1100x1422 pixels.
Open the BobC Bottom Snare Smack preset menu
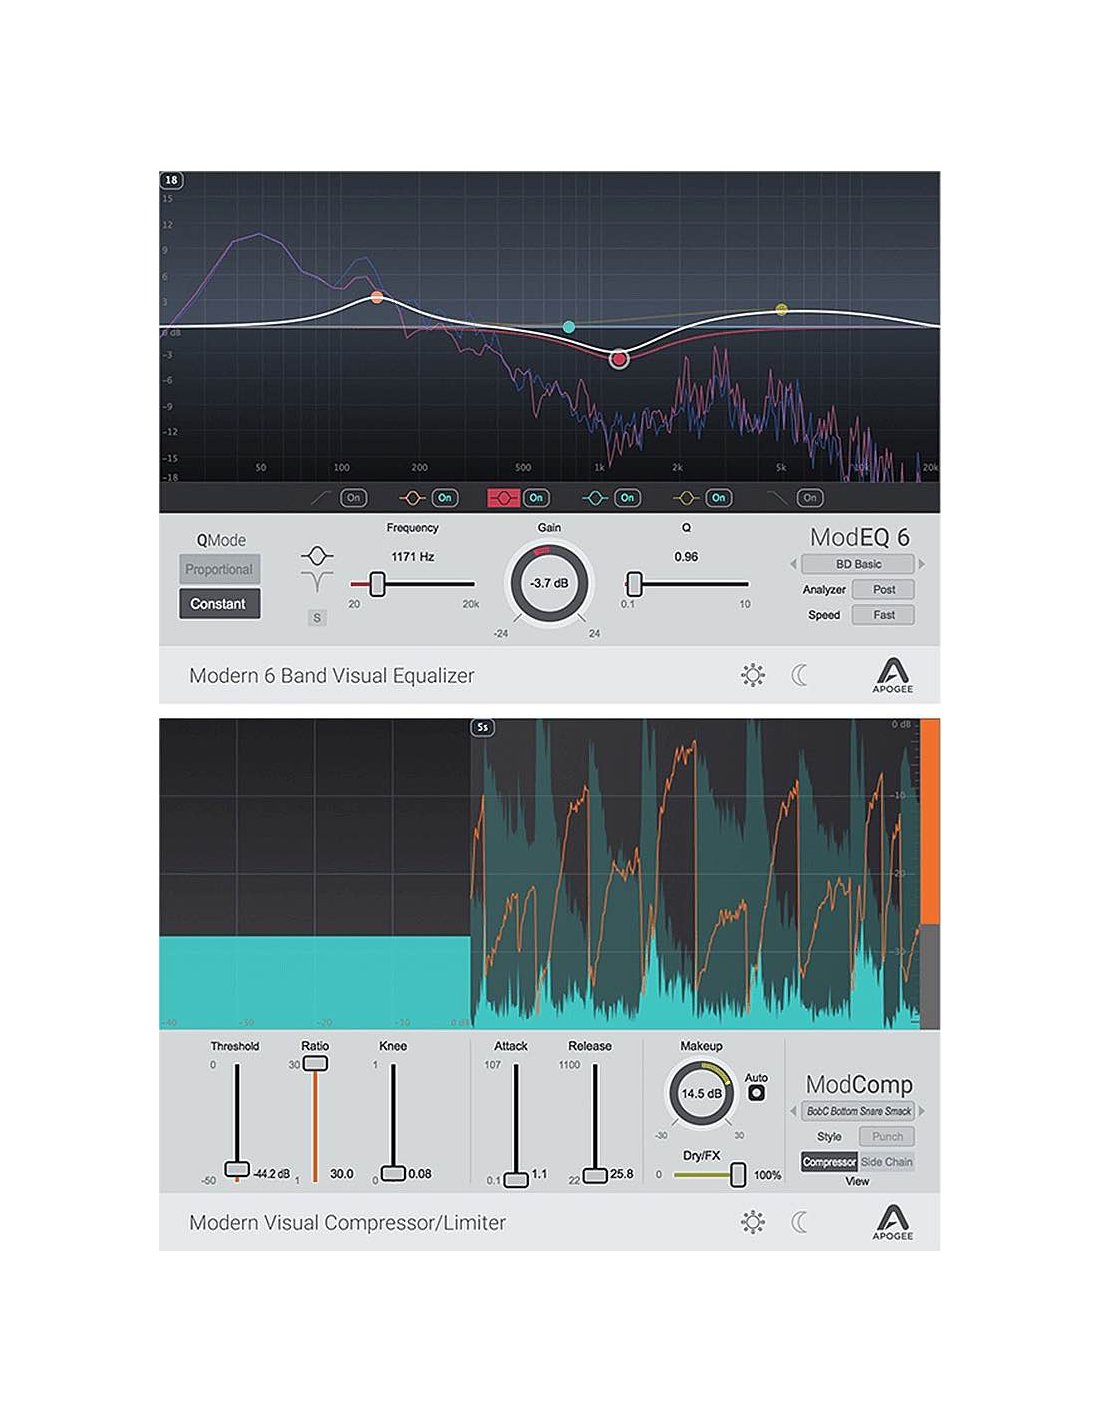[x=858, y=1111]
